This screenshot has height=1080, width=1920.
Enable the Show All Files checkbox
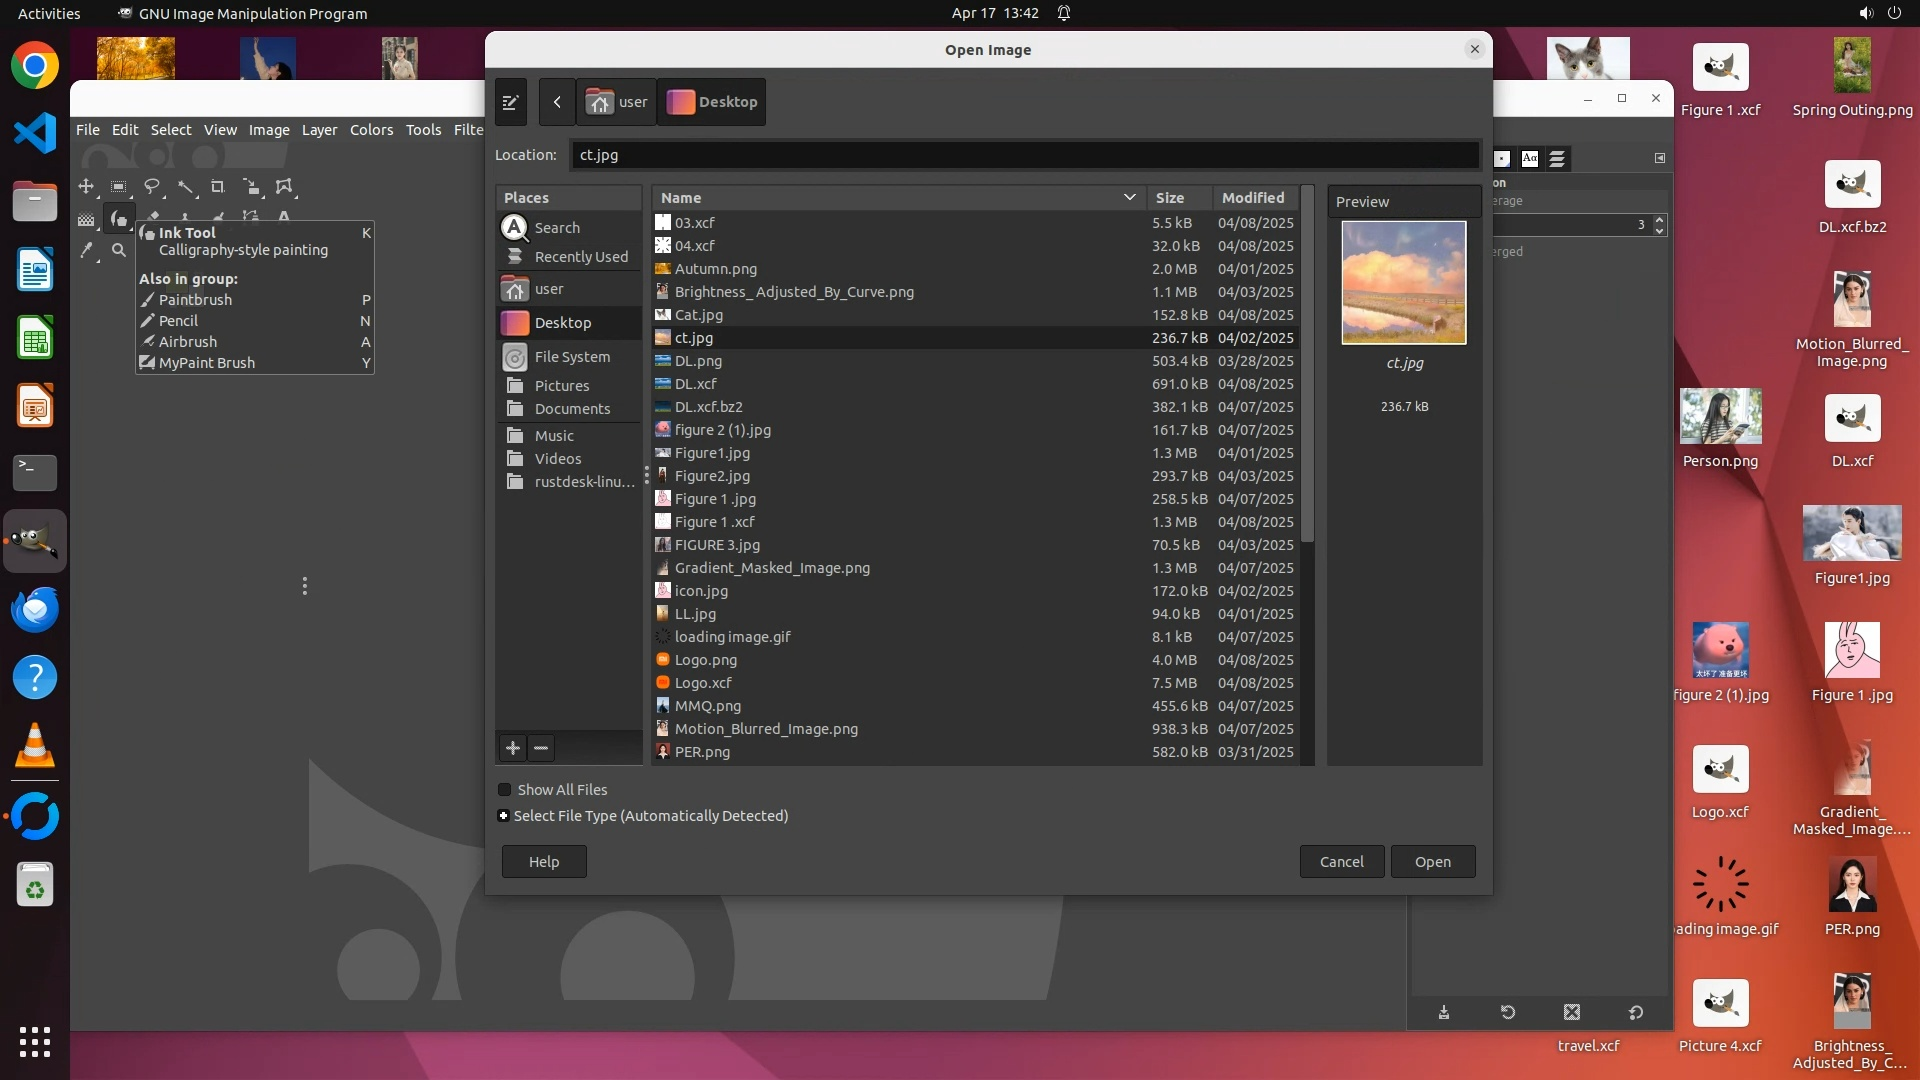505,790
